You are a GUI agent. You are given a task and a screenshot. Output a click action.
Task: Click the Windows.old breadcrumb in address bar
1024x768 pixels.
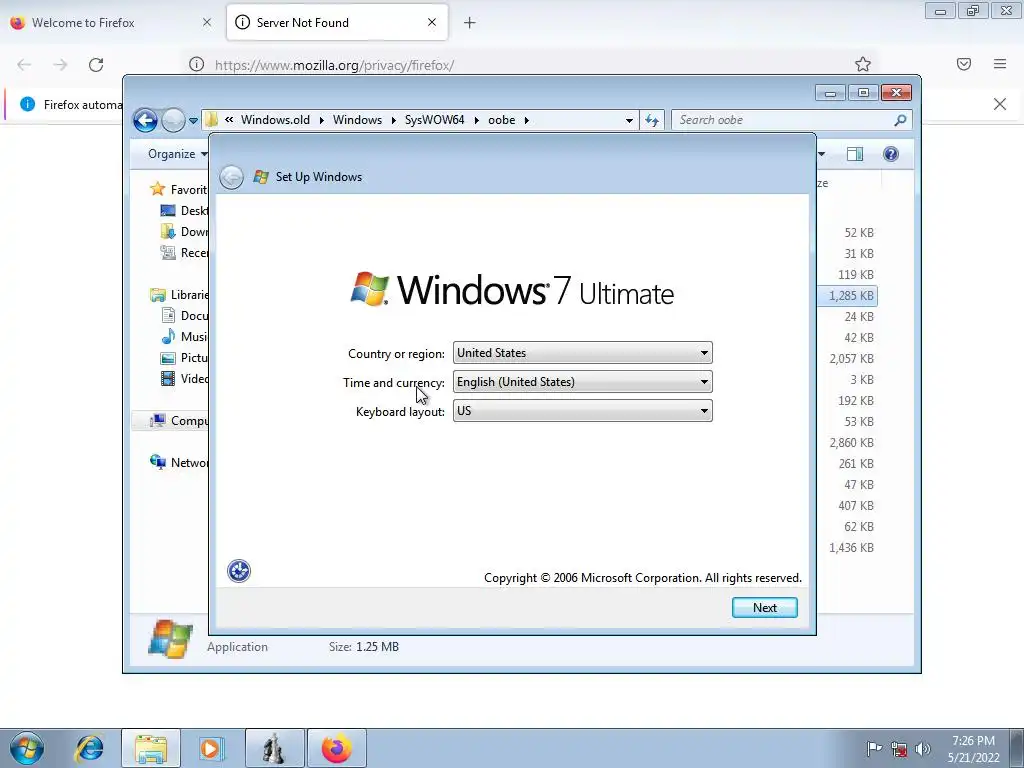coord(275,120)
